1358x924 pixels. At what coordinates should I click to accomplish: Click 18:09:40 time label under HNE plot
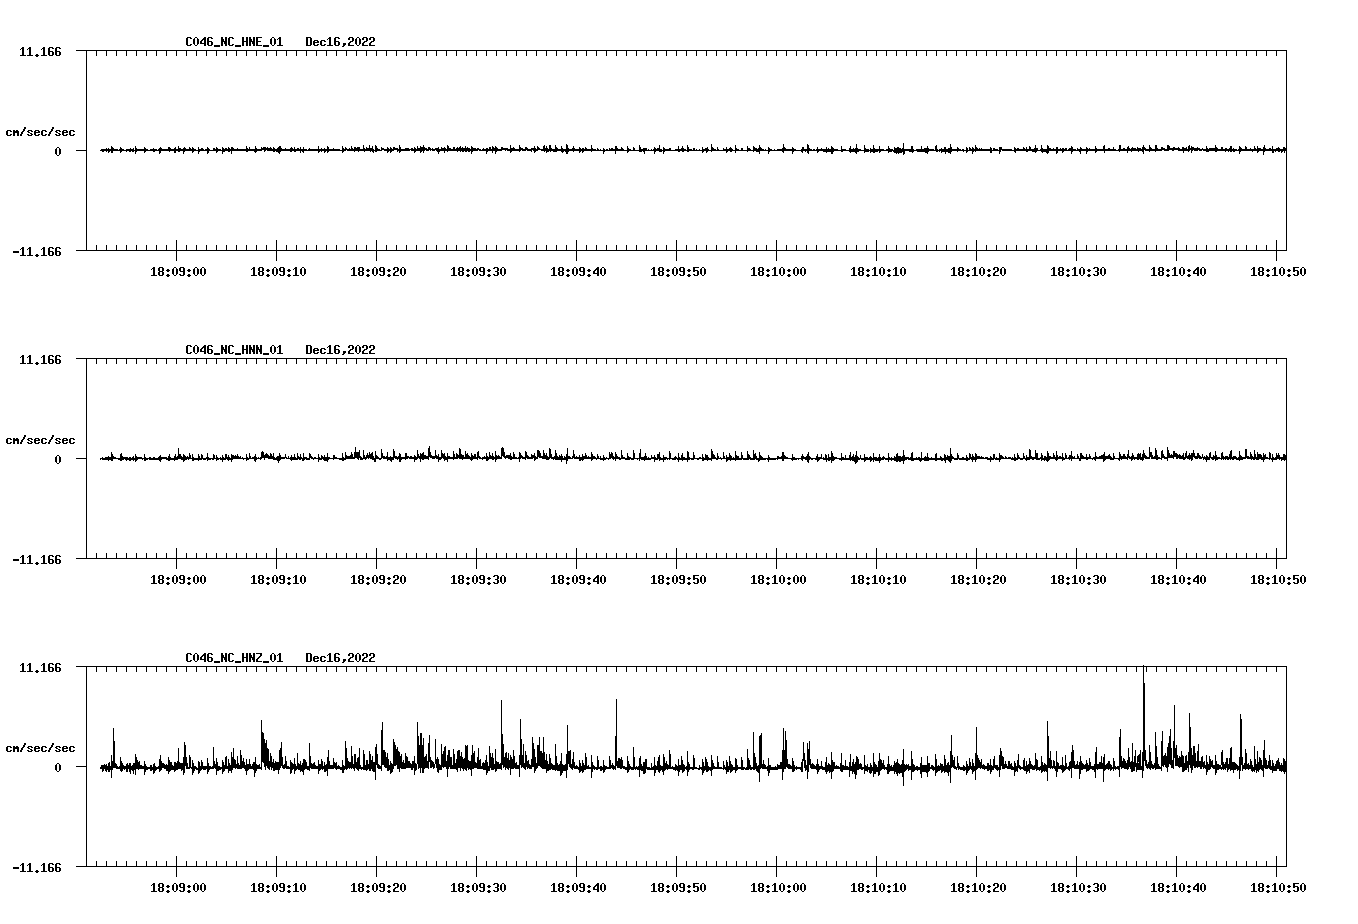[x=578, y=271]
